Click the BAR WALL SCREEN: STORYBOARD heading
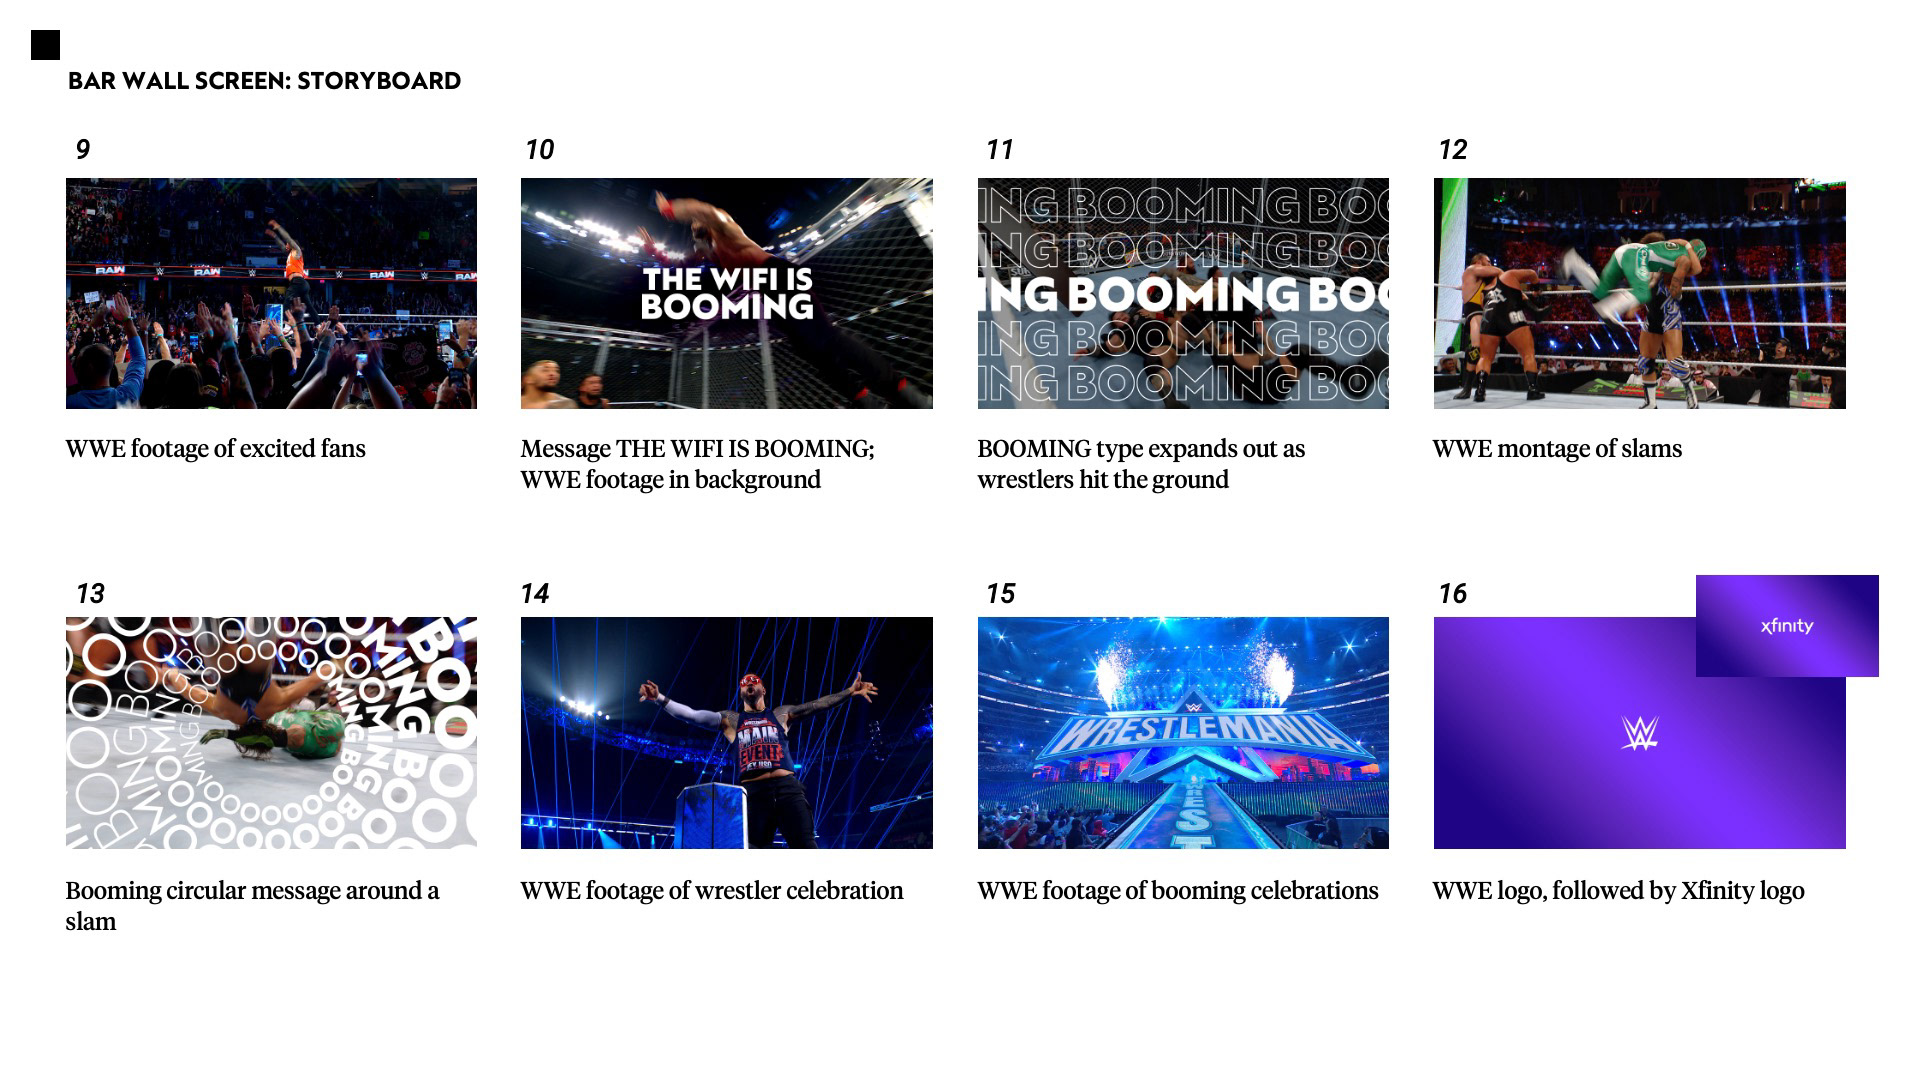Viewport: 1920px width, 1080px height. (x=265, y=81)
